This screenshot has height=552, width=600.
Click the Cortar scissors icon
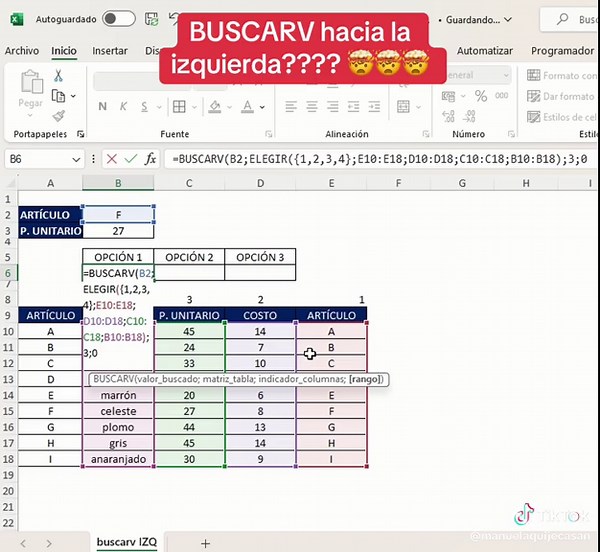59,75
